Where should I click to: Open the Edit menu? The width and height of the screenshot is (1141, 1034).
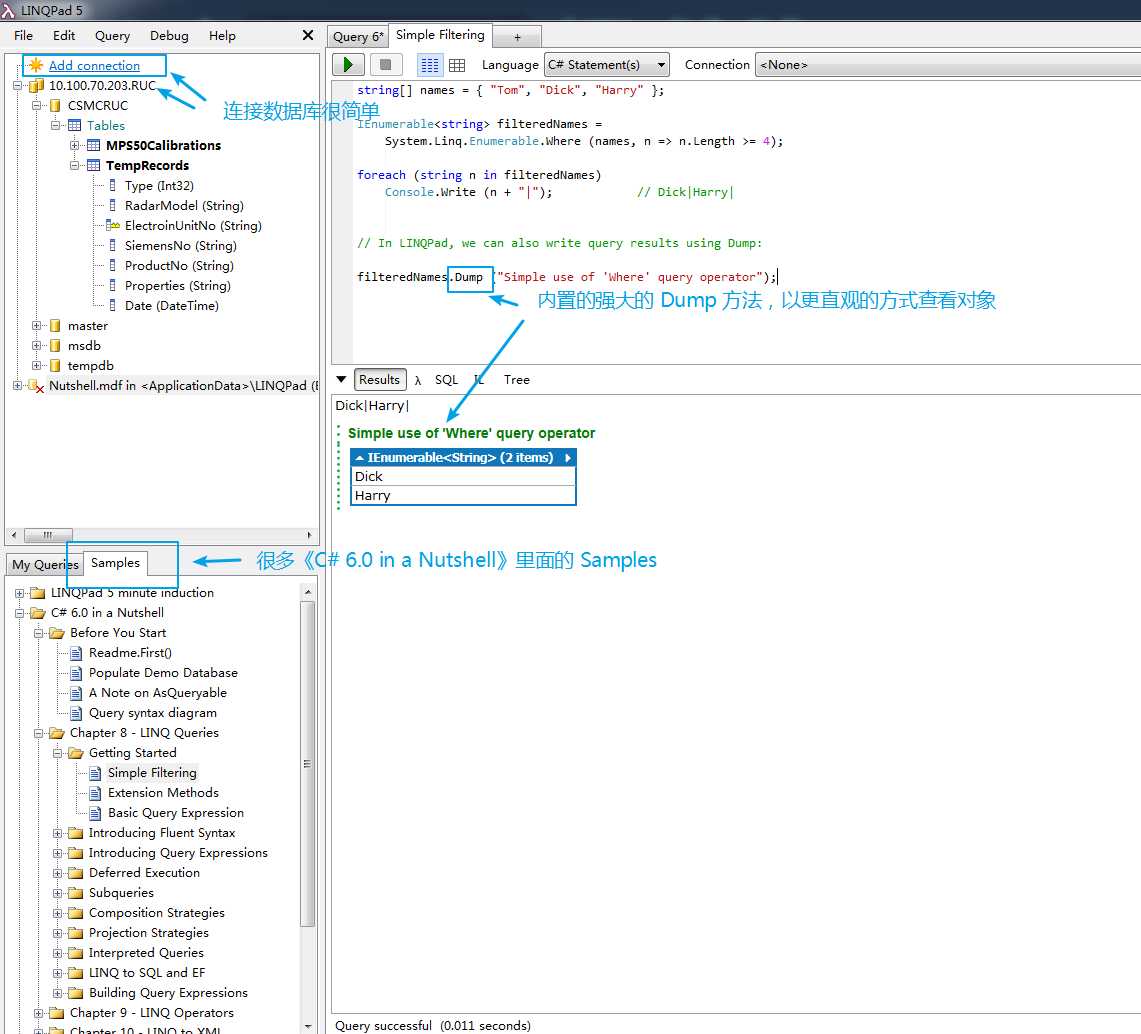point(64,36)
